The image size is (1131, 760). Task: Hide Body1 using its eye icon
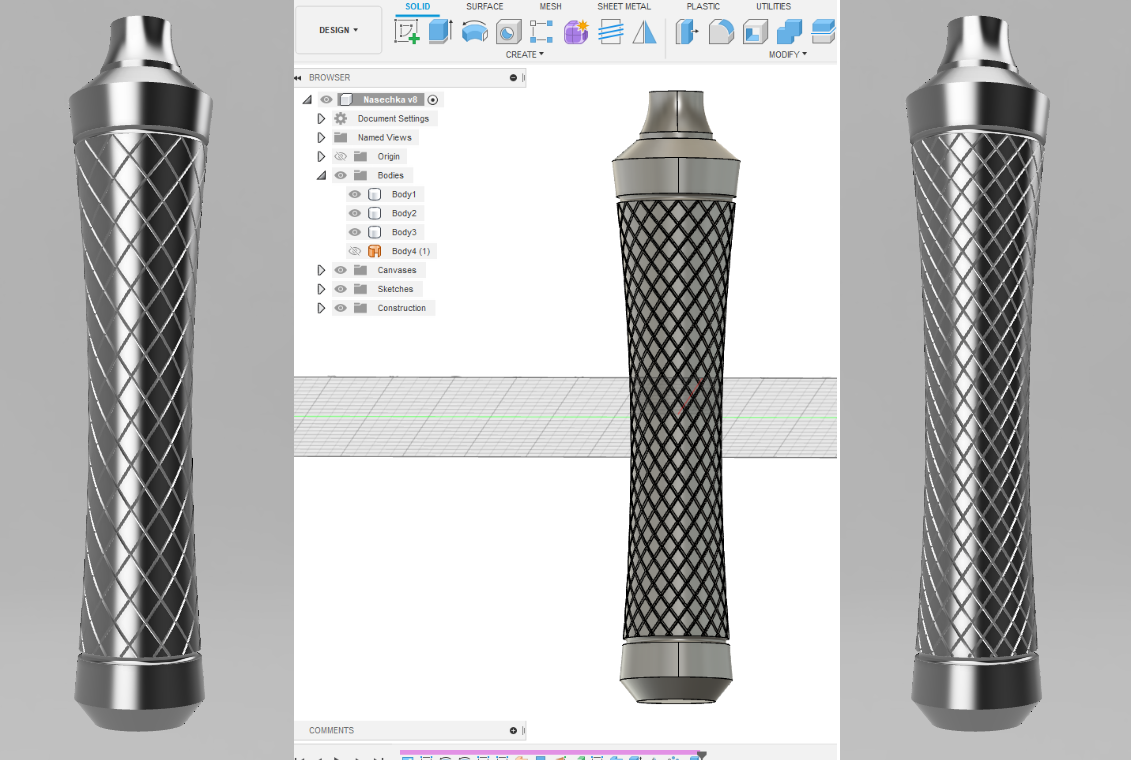354,194
